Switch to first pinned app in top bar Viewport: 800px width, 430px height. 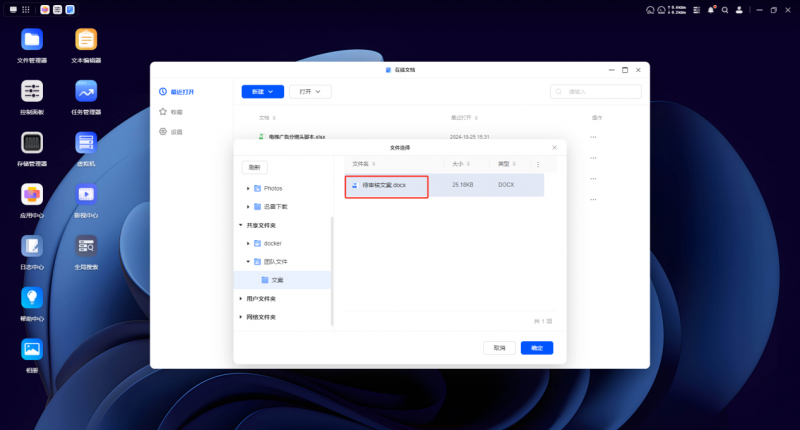click(45, 10)
